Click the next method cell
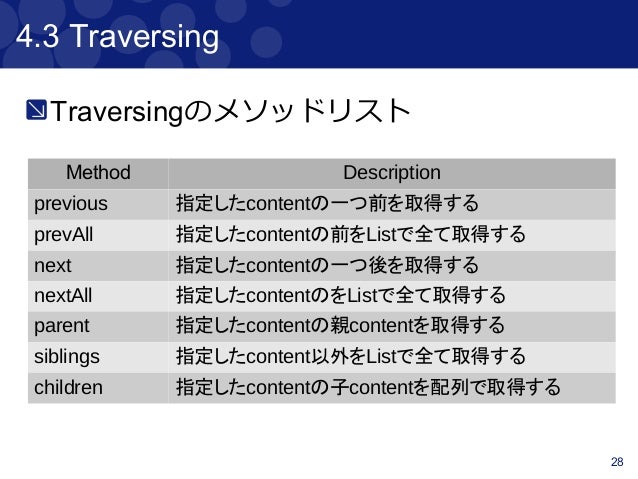This screenshot has width=638, height=479. tap(98, 266)
